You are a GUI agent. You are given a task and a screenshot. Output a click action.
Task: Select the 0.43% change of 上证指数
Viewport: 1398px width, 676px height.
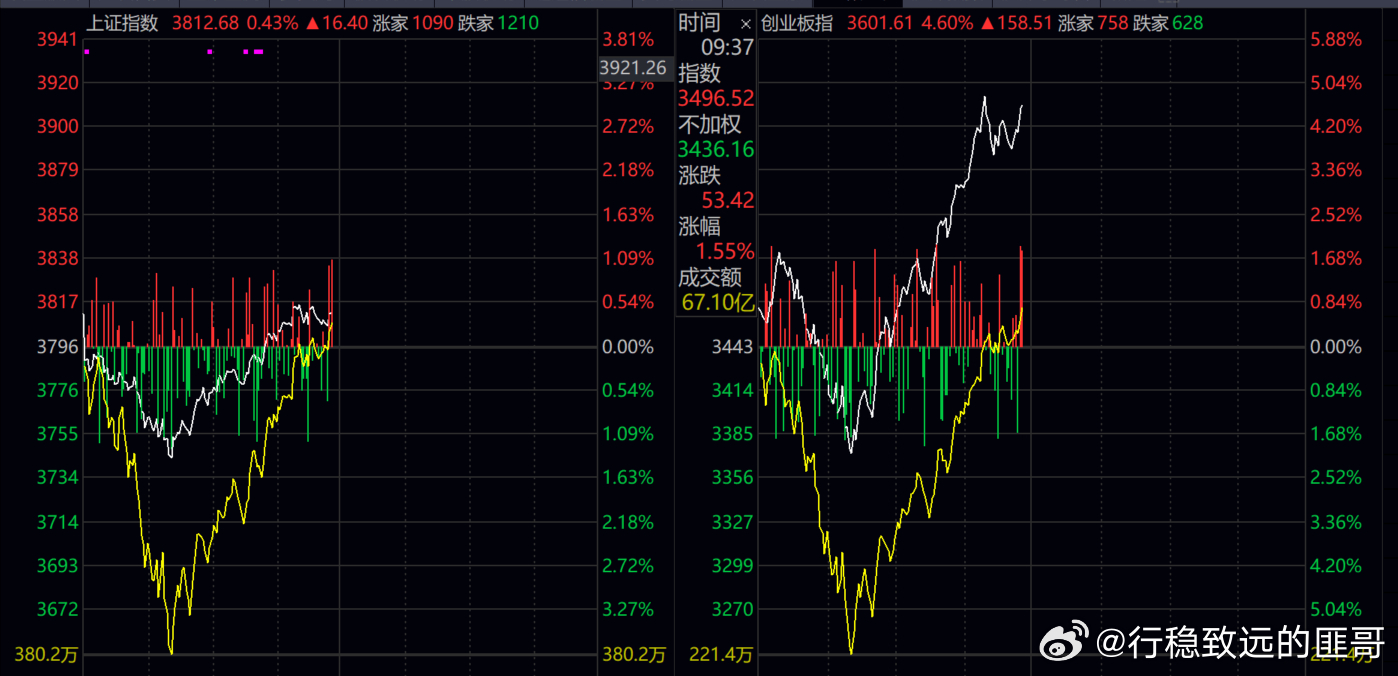click(272, 23)
